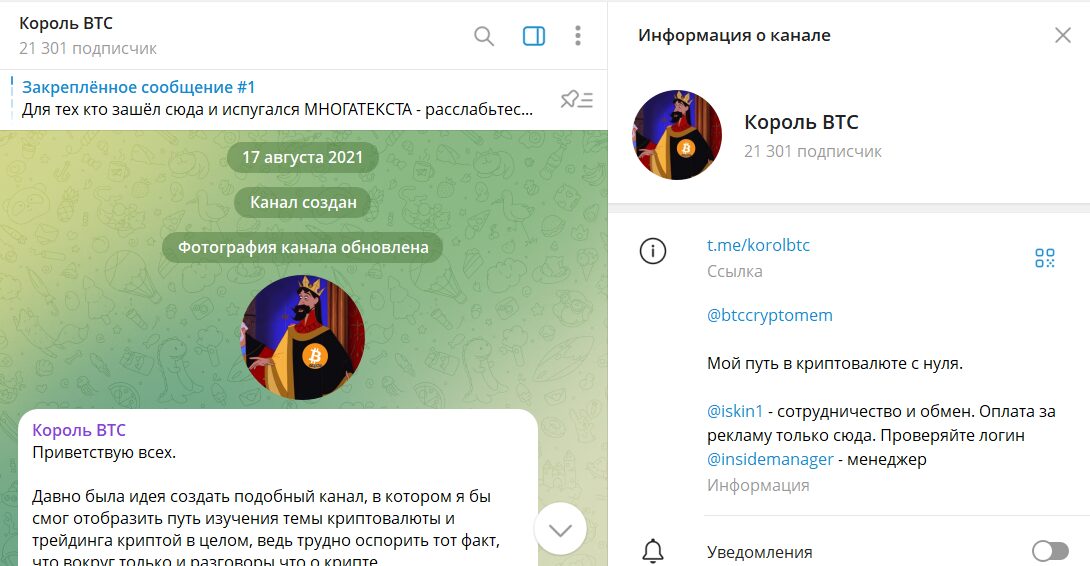Viewport: 1090px width, 566px height.
Task: Toggle the Уведомления notifications switch
Action: click(x=1050, y=551)
